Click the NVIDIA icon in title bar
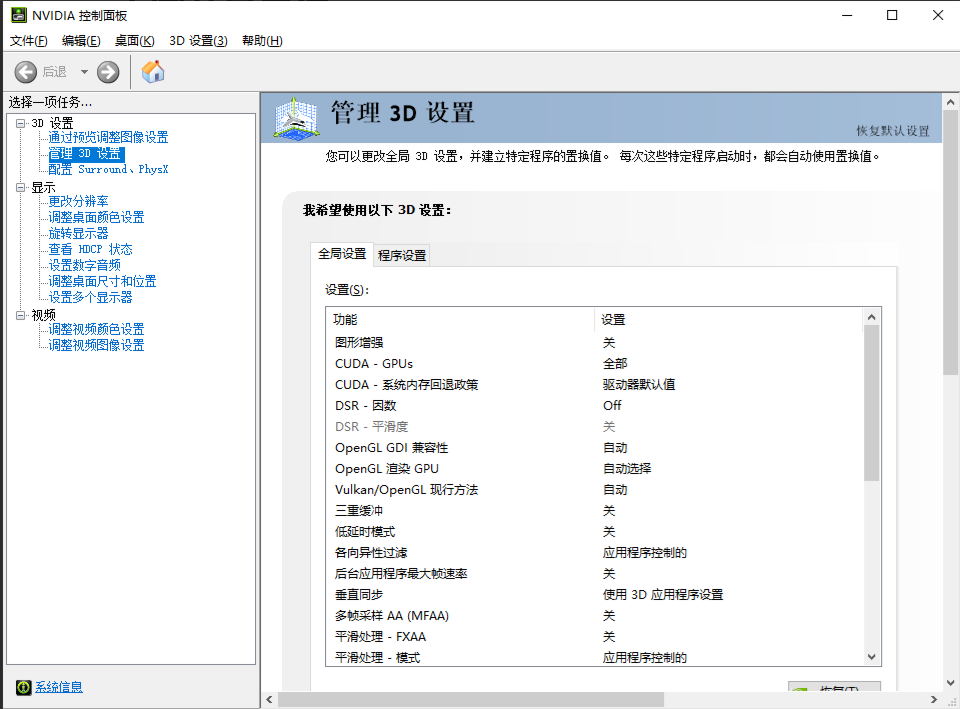The image size is (960, 709). [x=18, y=15]
